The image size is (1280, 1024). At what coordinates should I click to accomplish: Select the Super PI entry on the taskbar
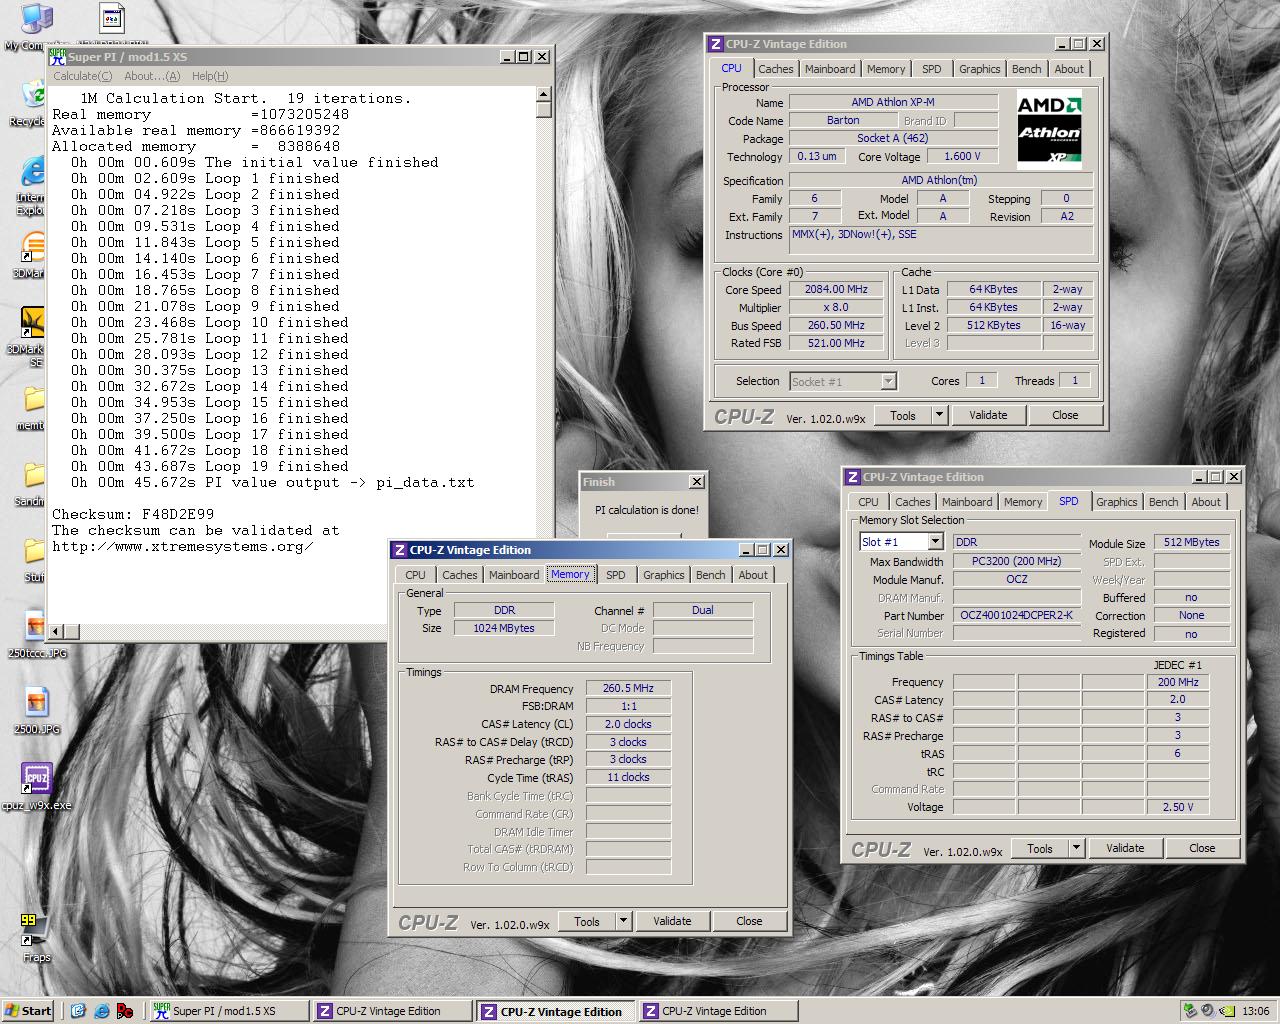tap(228, 1011)
